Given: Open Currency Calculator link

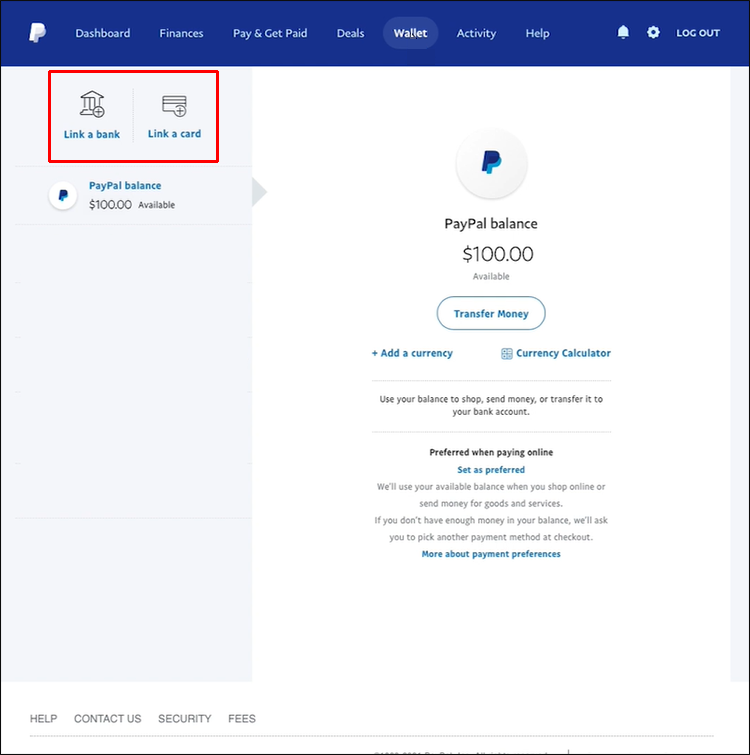Looking at the screenshot, I should 563,353.
